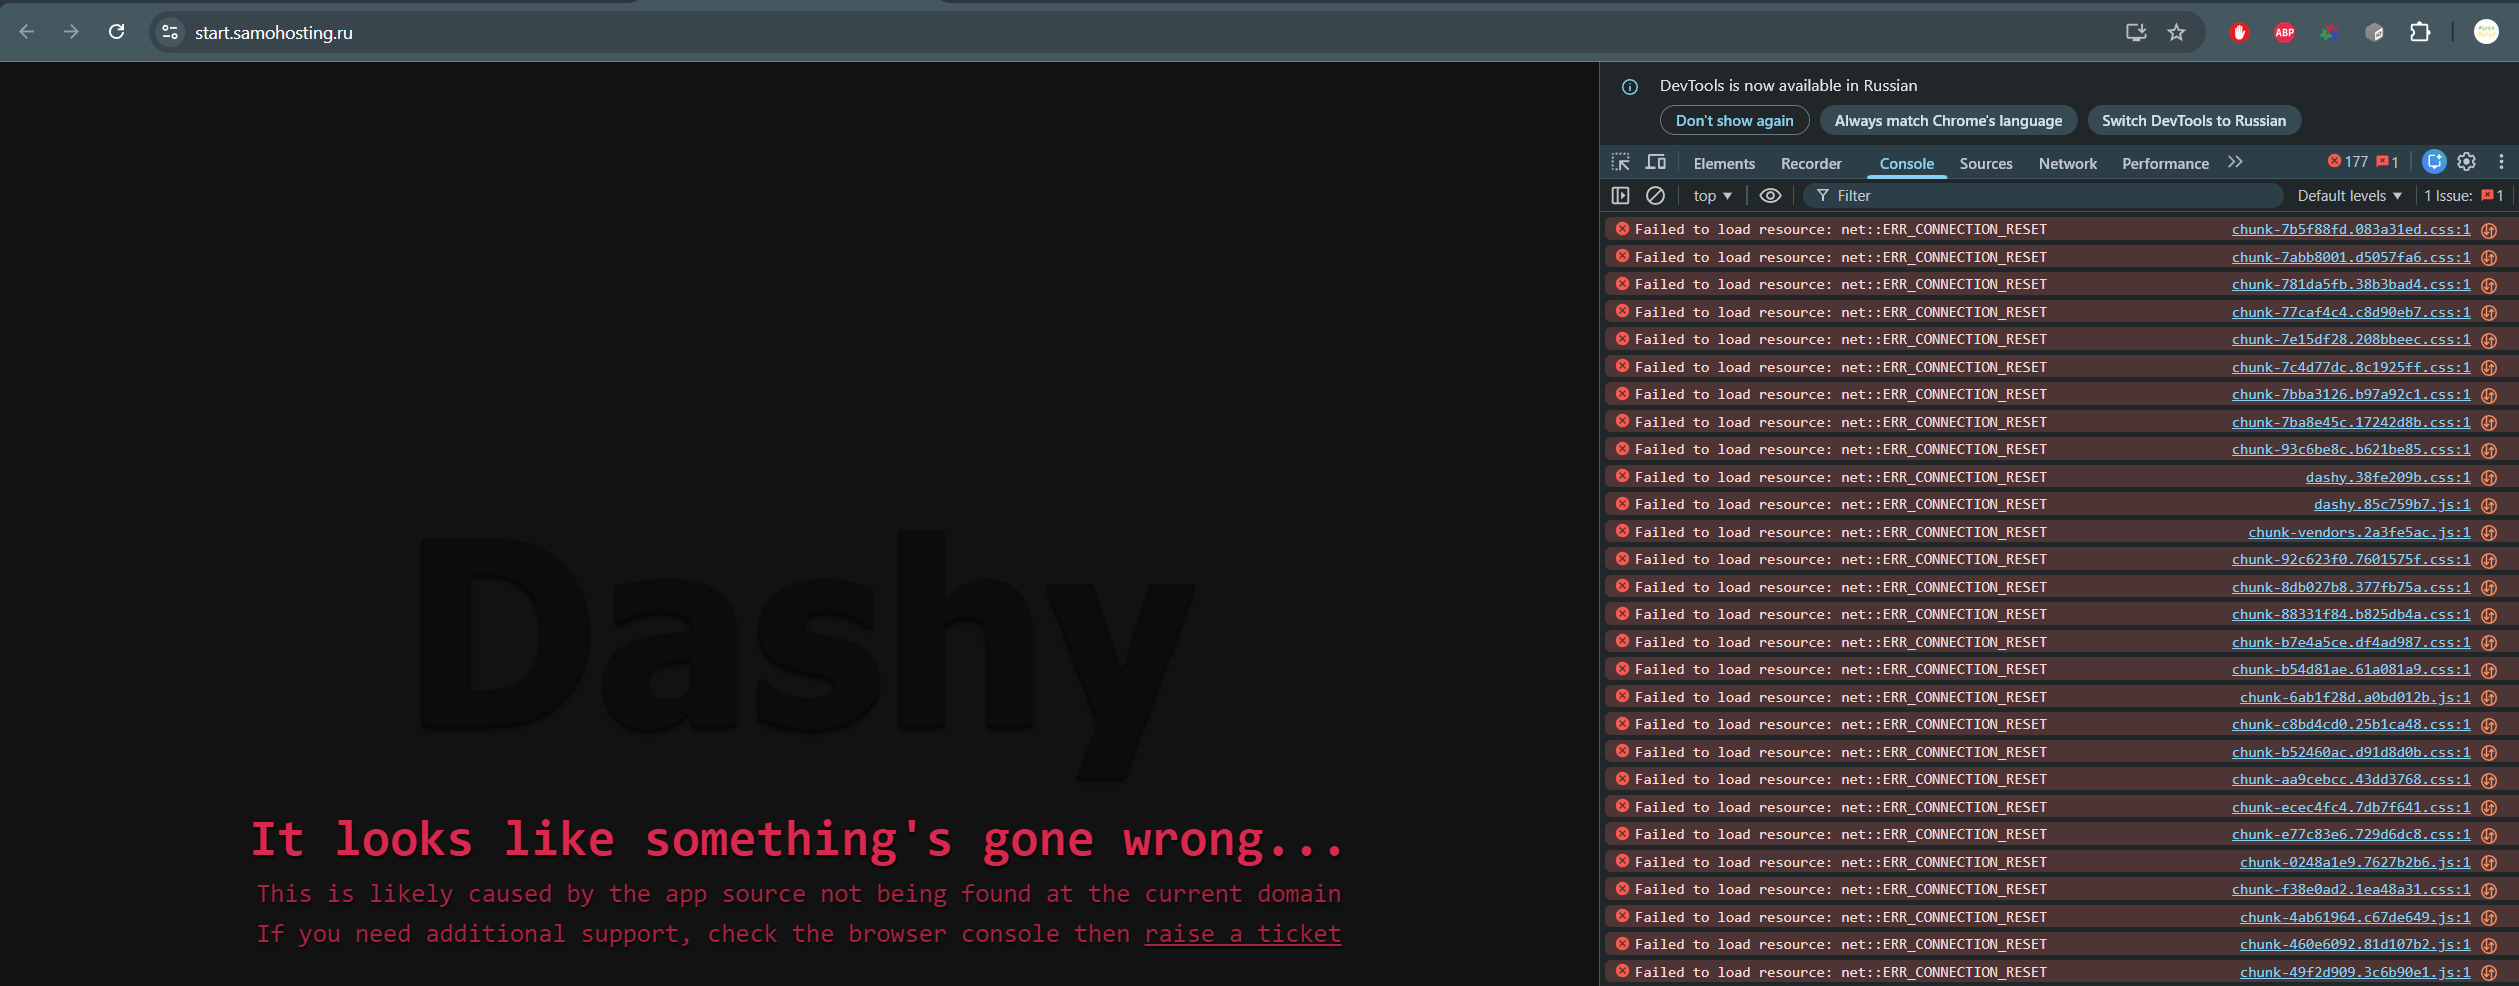
Task: Open the Extensions puzzle icon
Action: (2419, 33)
